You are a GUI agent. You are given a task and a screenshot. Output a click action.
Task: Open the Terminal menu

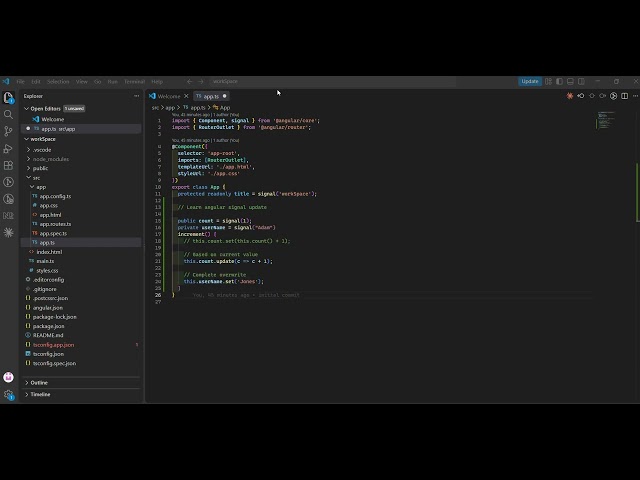pyautogui.click(x=134, y=82)
